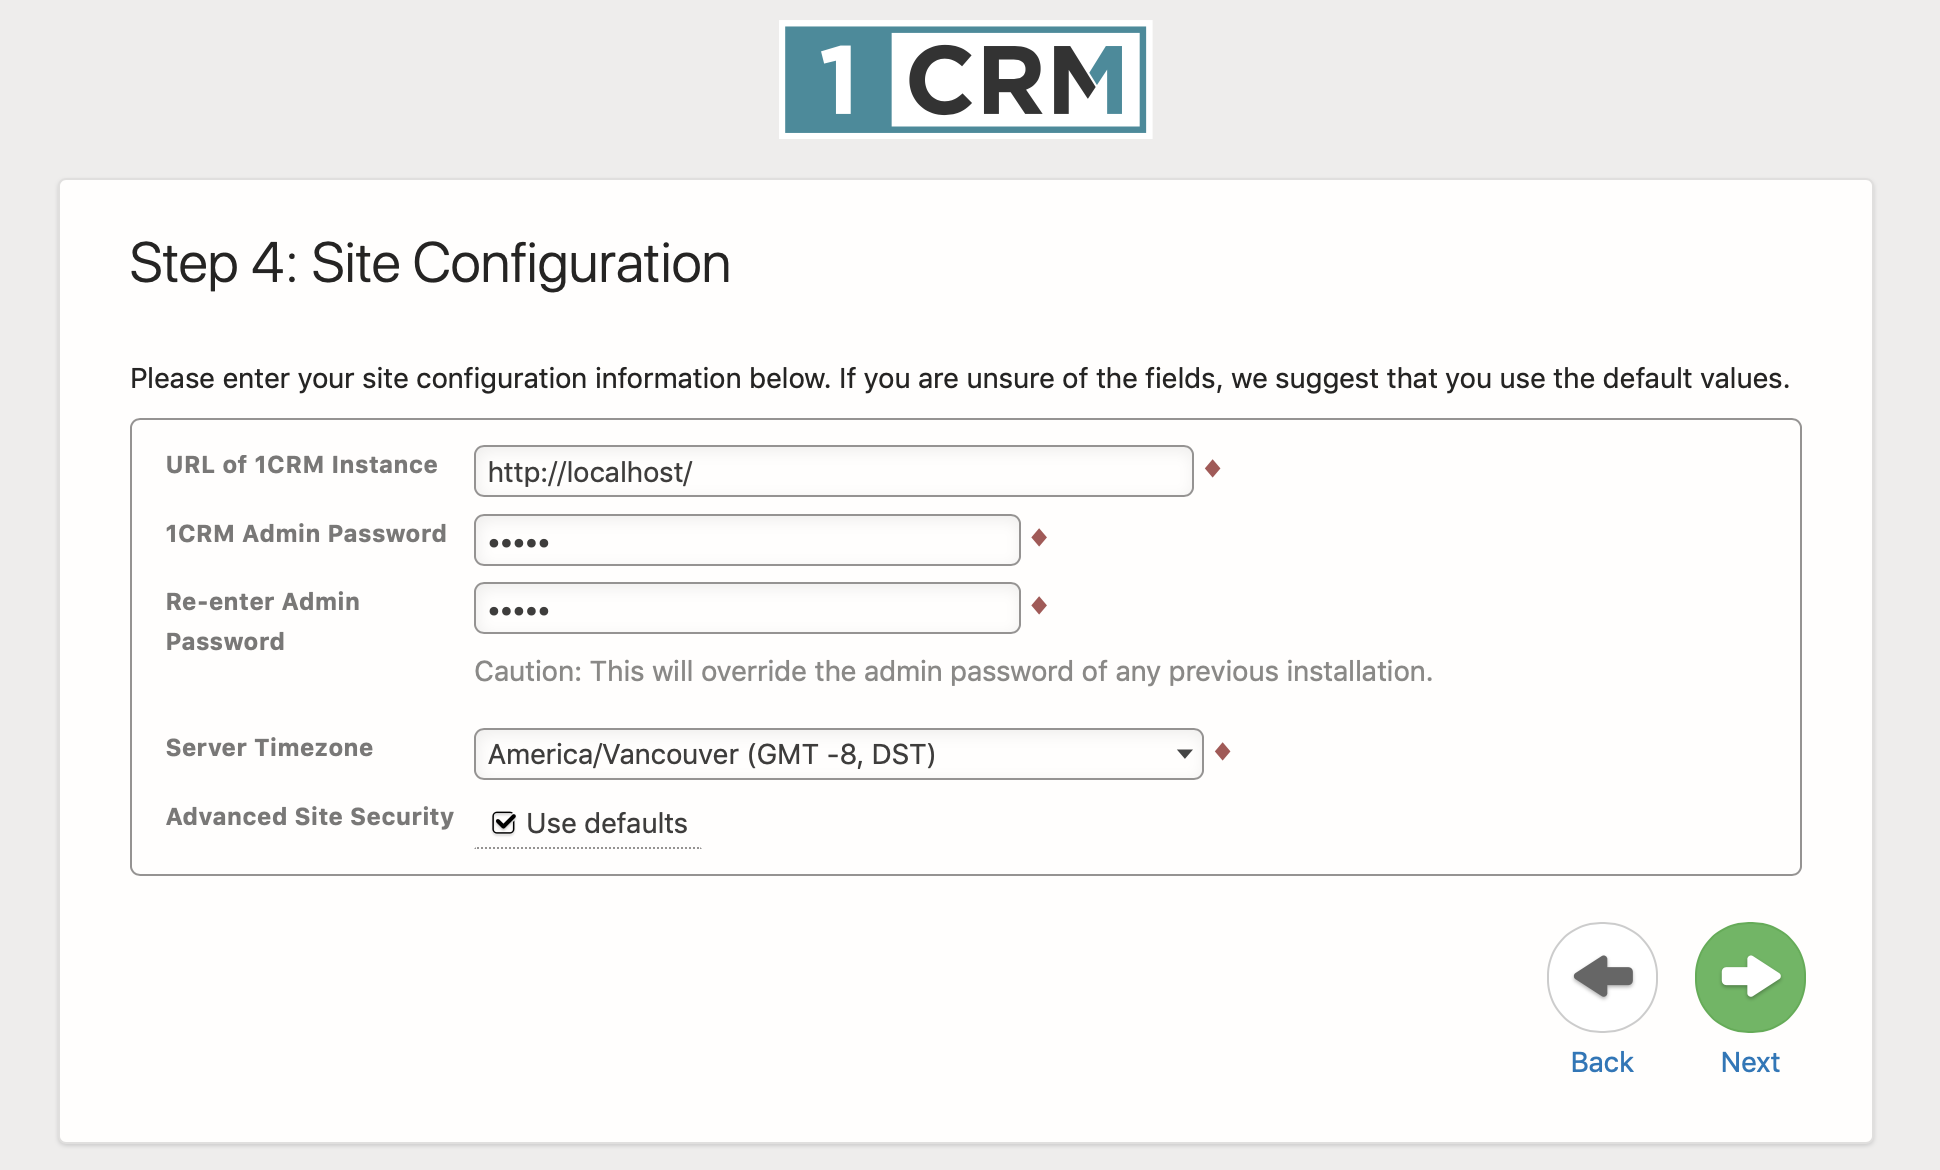Open the Server Timezone dropdown
The width and height of the screenshot is (1940, 1170).
coord(838,754)
